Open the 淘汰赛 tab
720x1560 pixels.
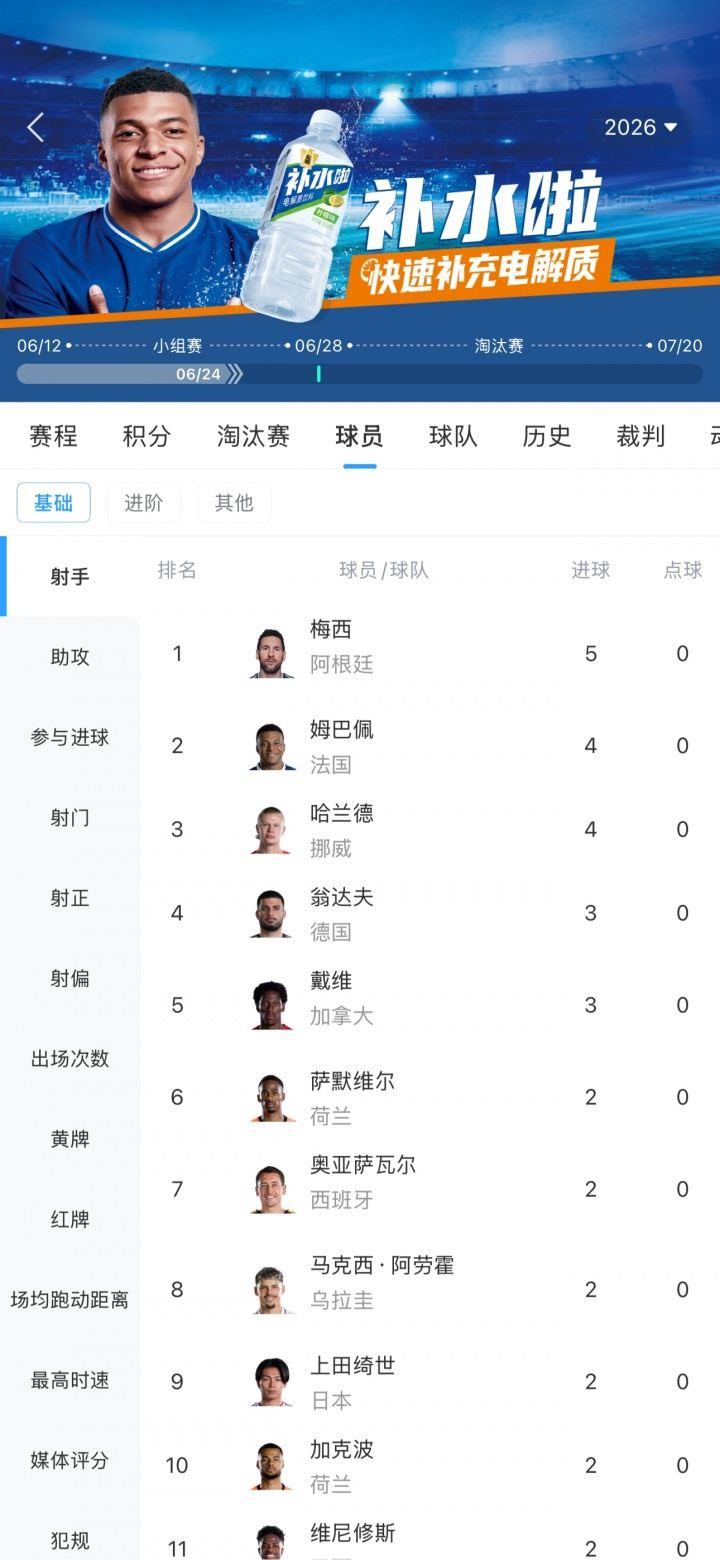click(x=253, y=436)
